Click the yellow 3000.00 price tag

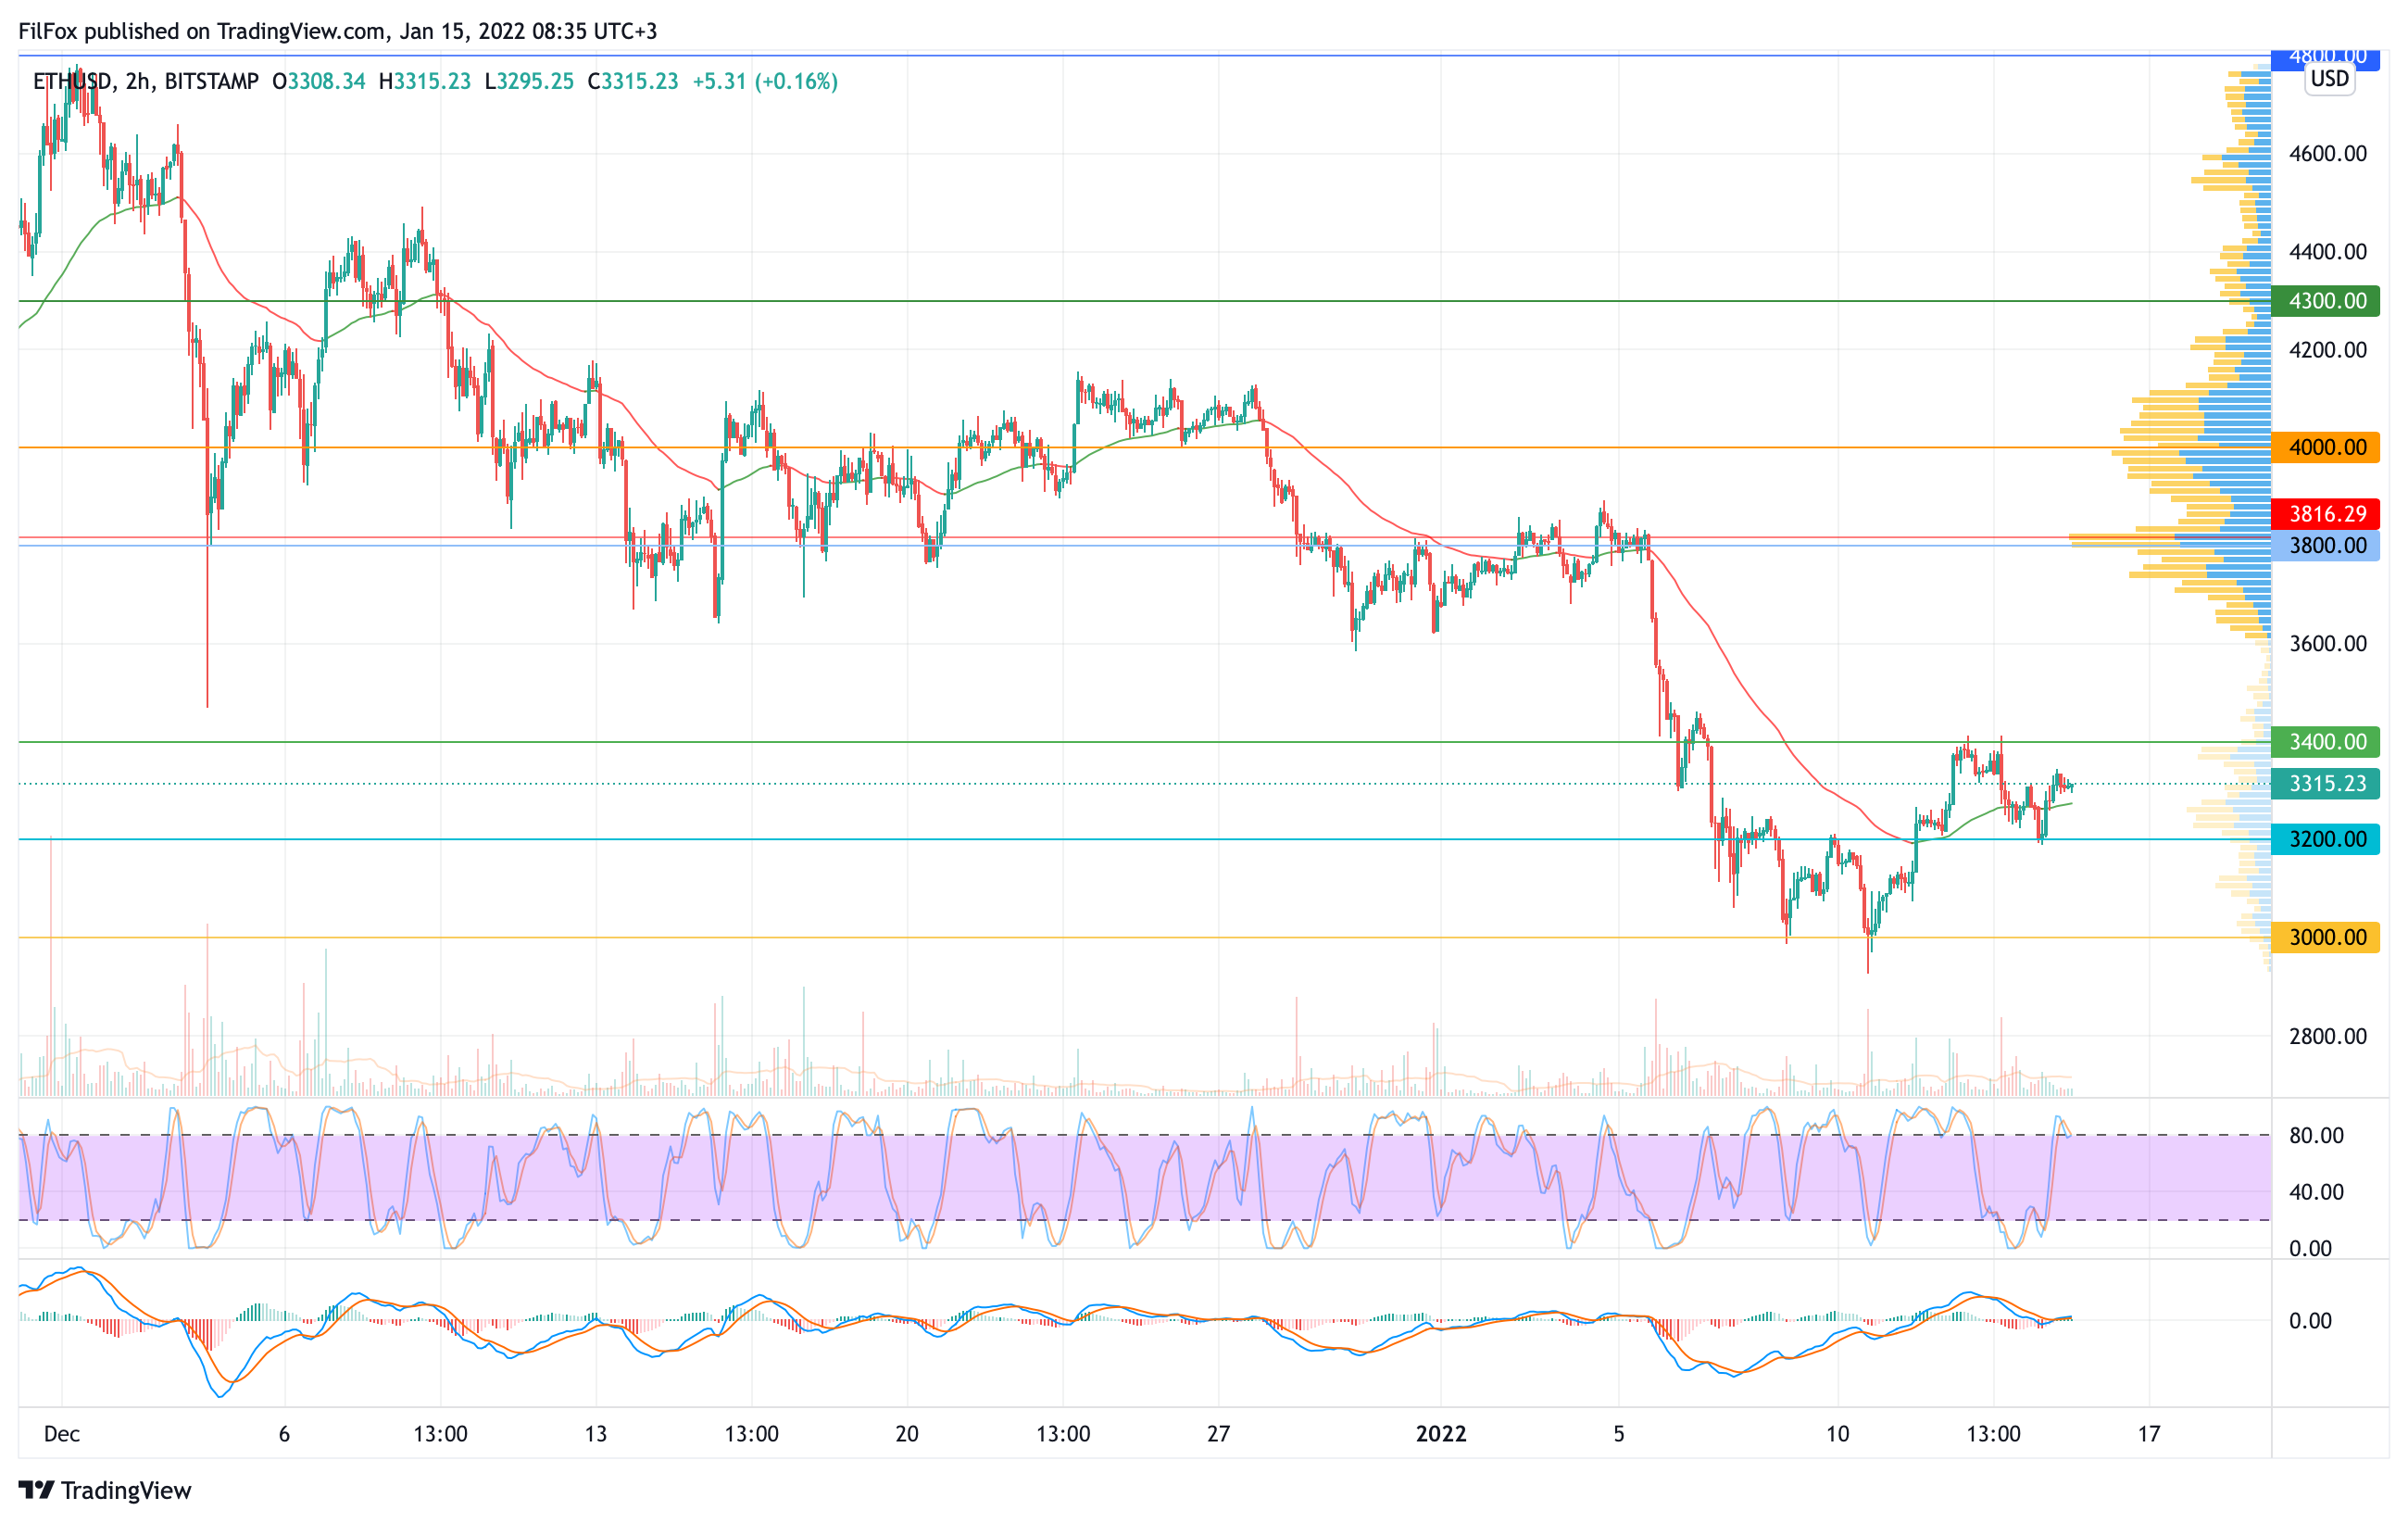tap(2325, 937)
